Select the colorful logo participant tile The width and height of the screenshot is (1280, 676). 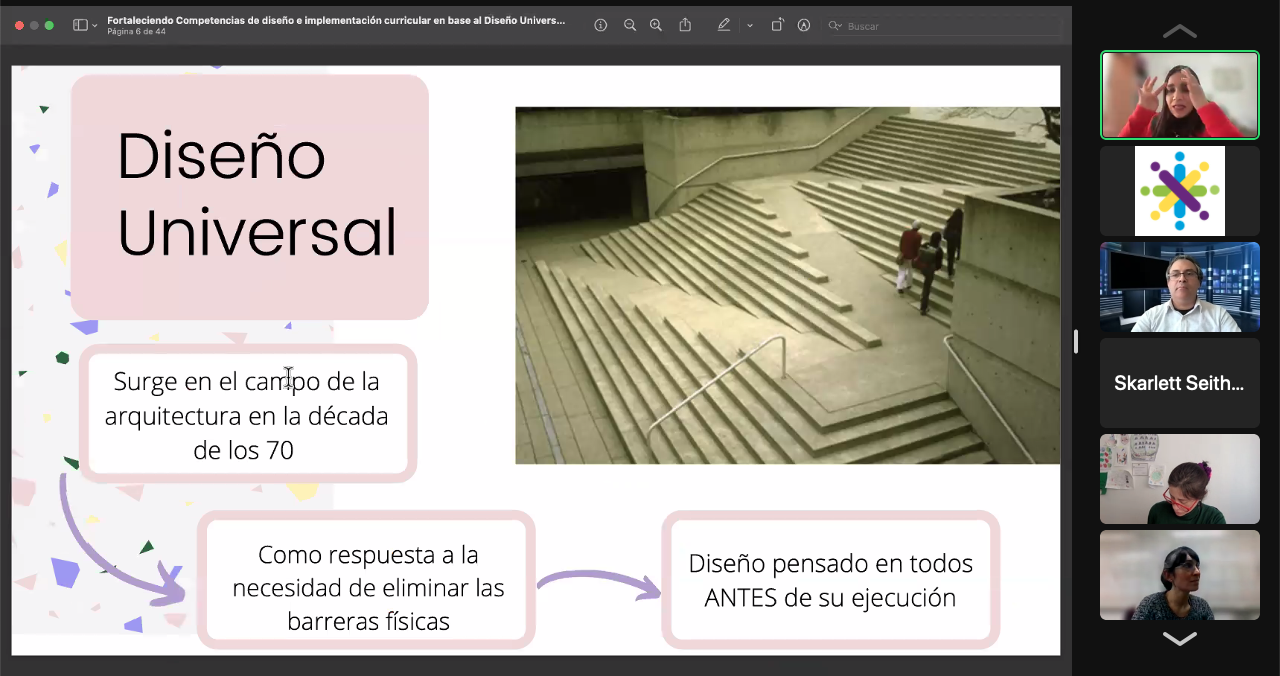point(1179,191)
